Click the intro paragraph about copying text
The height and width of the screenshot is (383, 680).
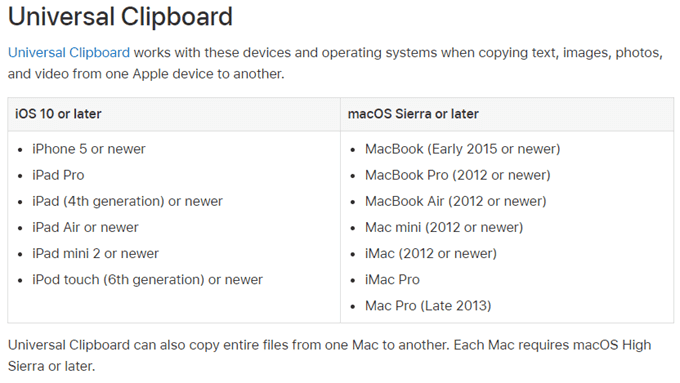pos(335,63)
